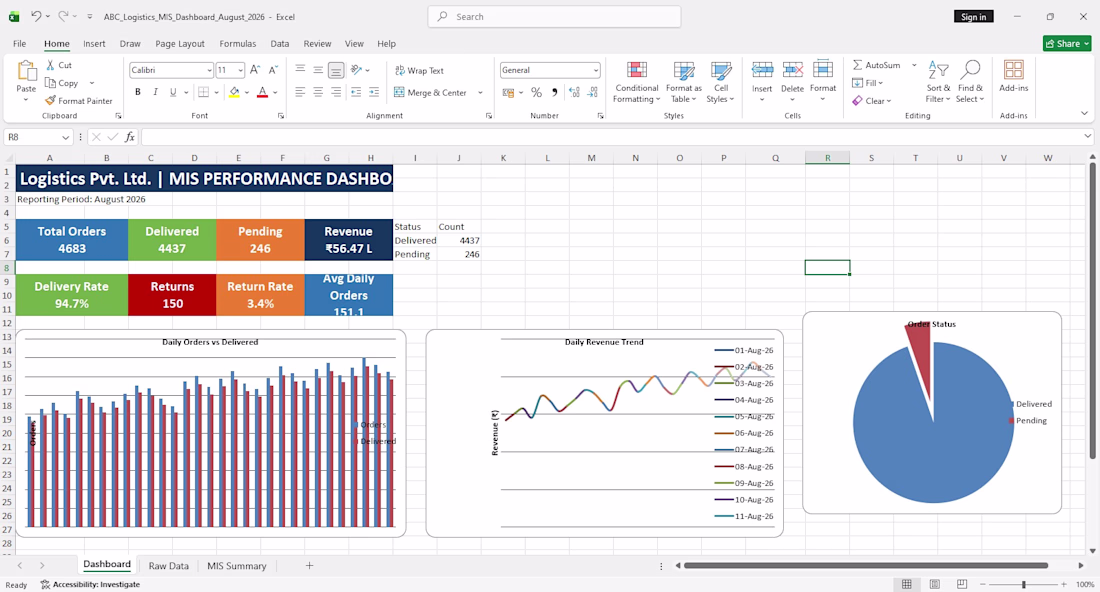Toggle Bold formatting
1100x592 pixels.
138,92
